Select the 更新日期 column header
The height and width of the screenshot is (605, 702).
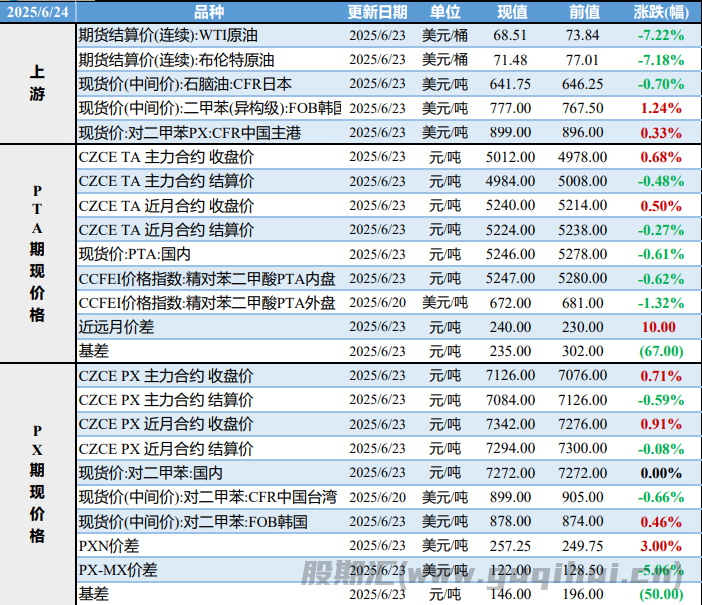(x=377, y=12)
